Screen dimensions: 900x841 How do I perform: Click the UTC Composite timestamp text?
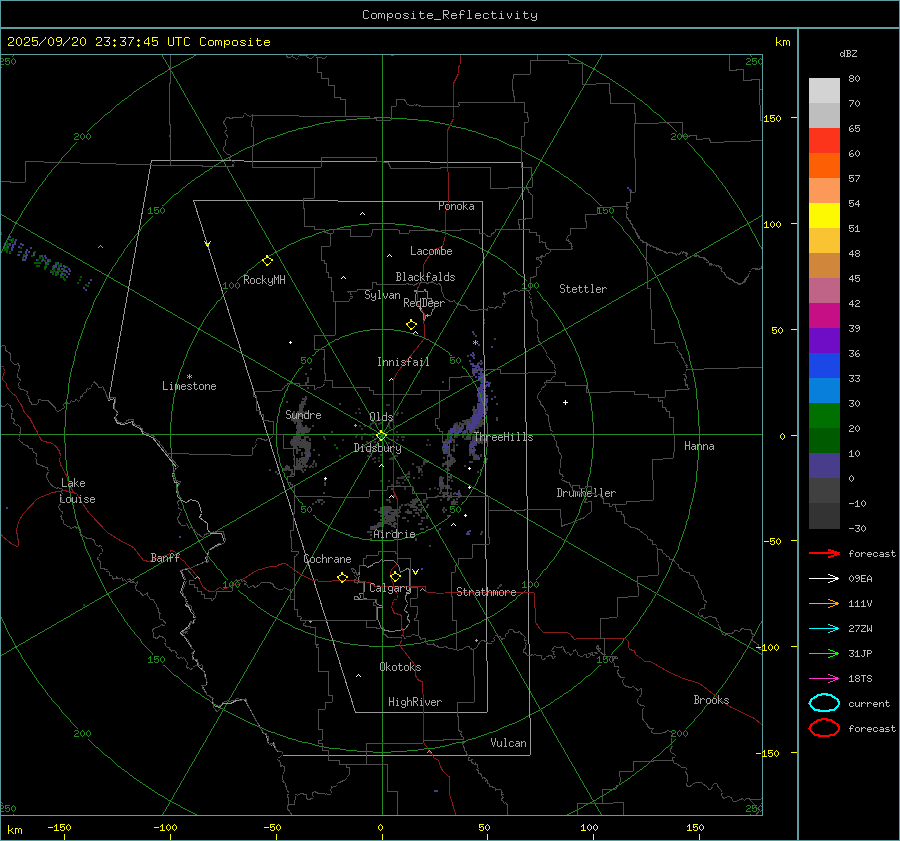click(x=138, y=42)
